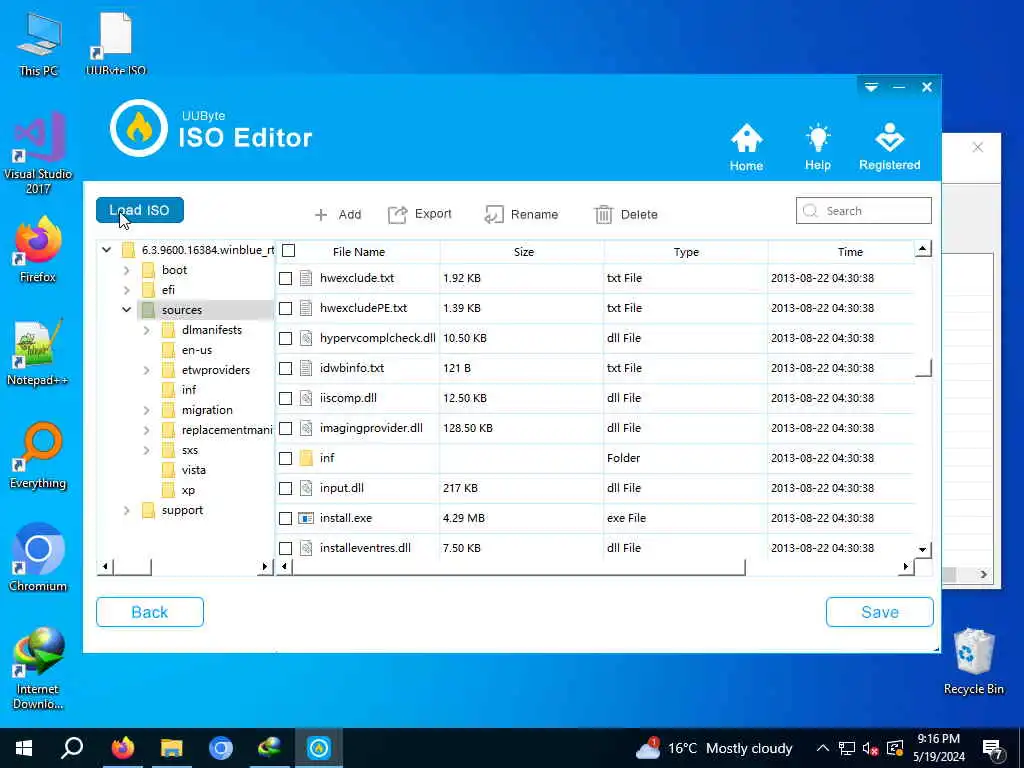The height and width of the screenshot is (768, 1024).
Task: Expand the efi folder in the tree
Action: tap(127, 290)
